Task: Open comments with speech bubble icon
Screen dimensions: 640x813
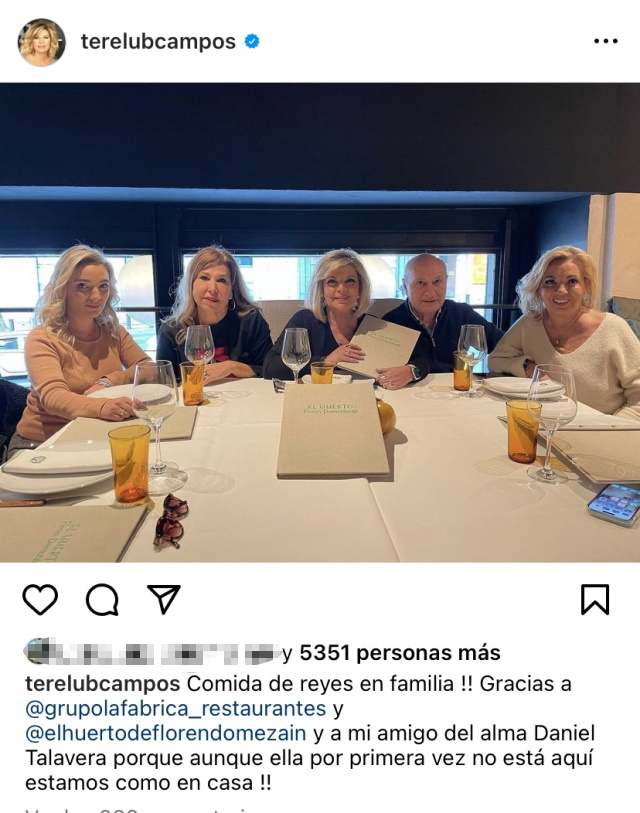Action: 102,600
